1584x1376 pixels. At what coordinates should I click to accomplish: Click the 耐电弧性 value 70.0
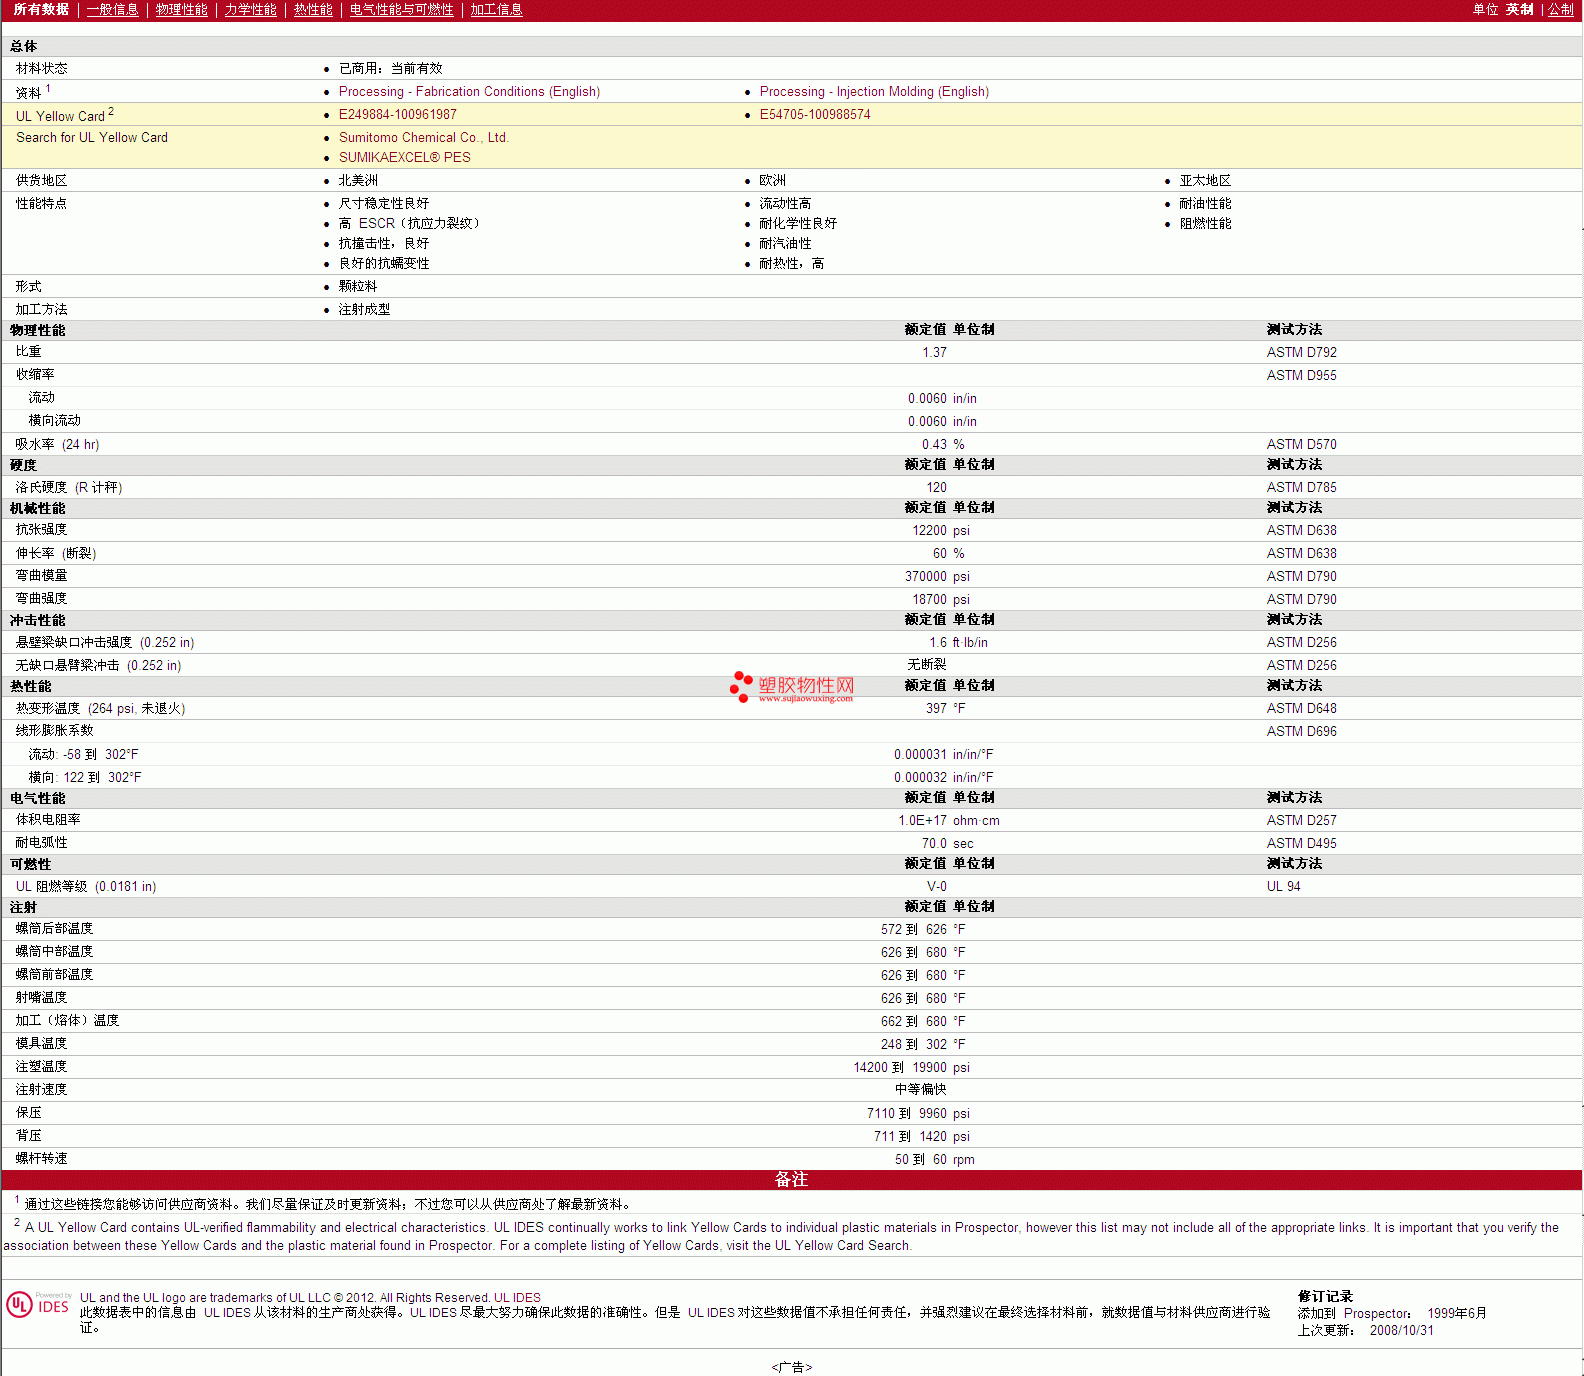934,843
